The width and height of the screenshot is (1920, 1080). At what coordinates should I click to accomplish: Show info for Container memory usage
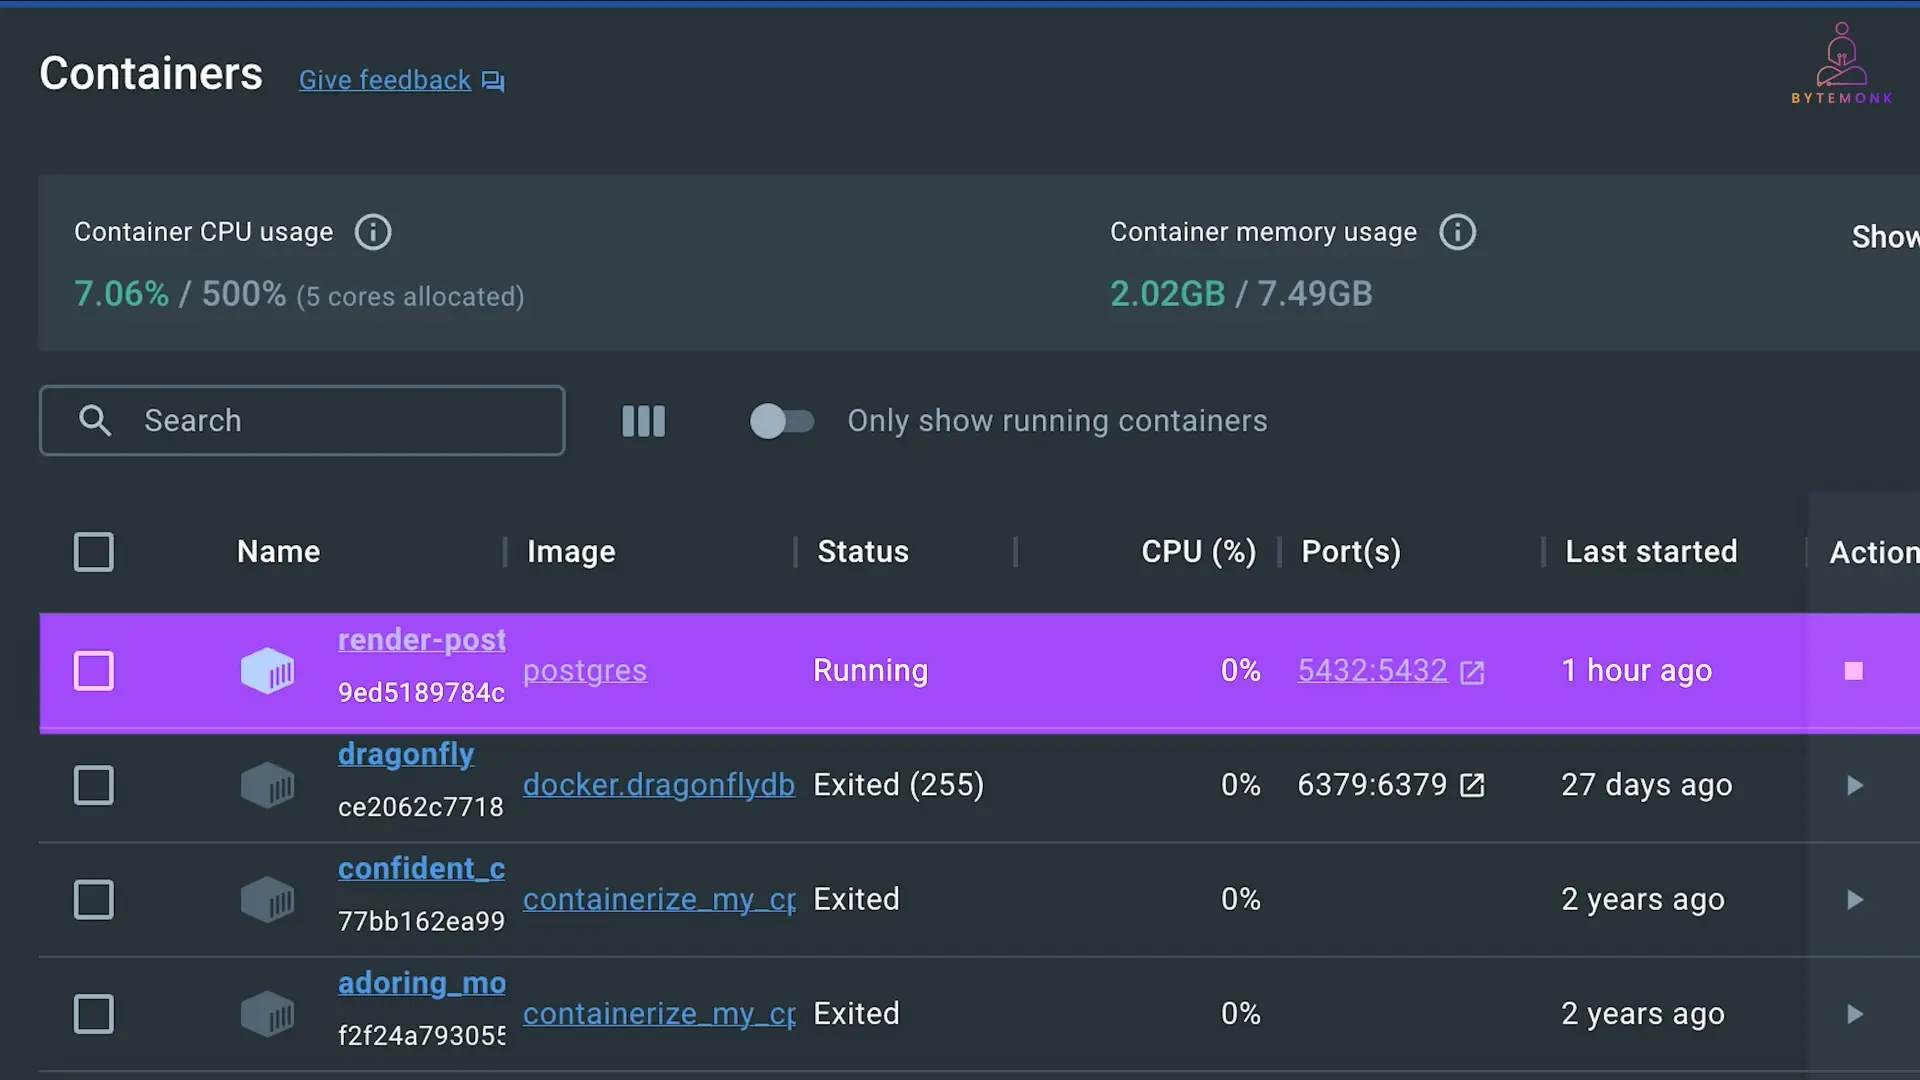pos(1457,232)
